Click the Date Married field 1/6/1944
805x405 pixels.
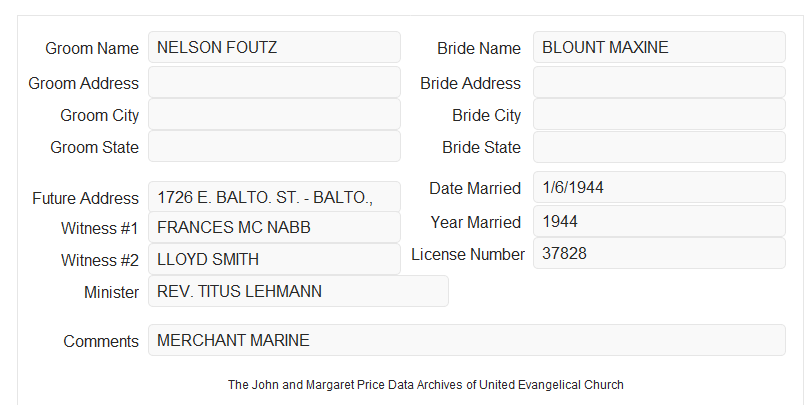click(x=659, y=187)
